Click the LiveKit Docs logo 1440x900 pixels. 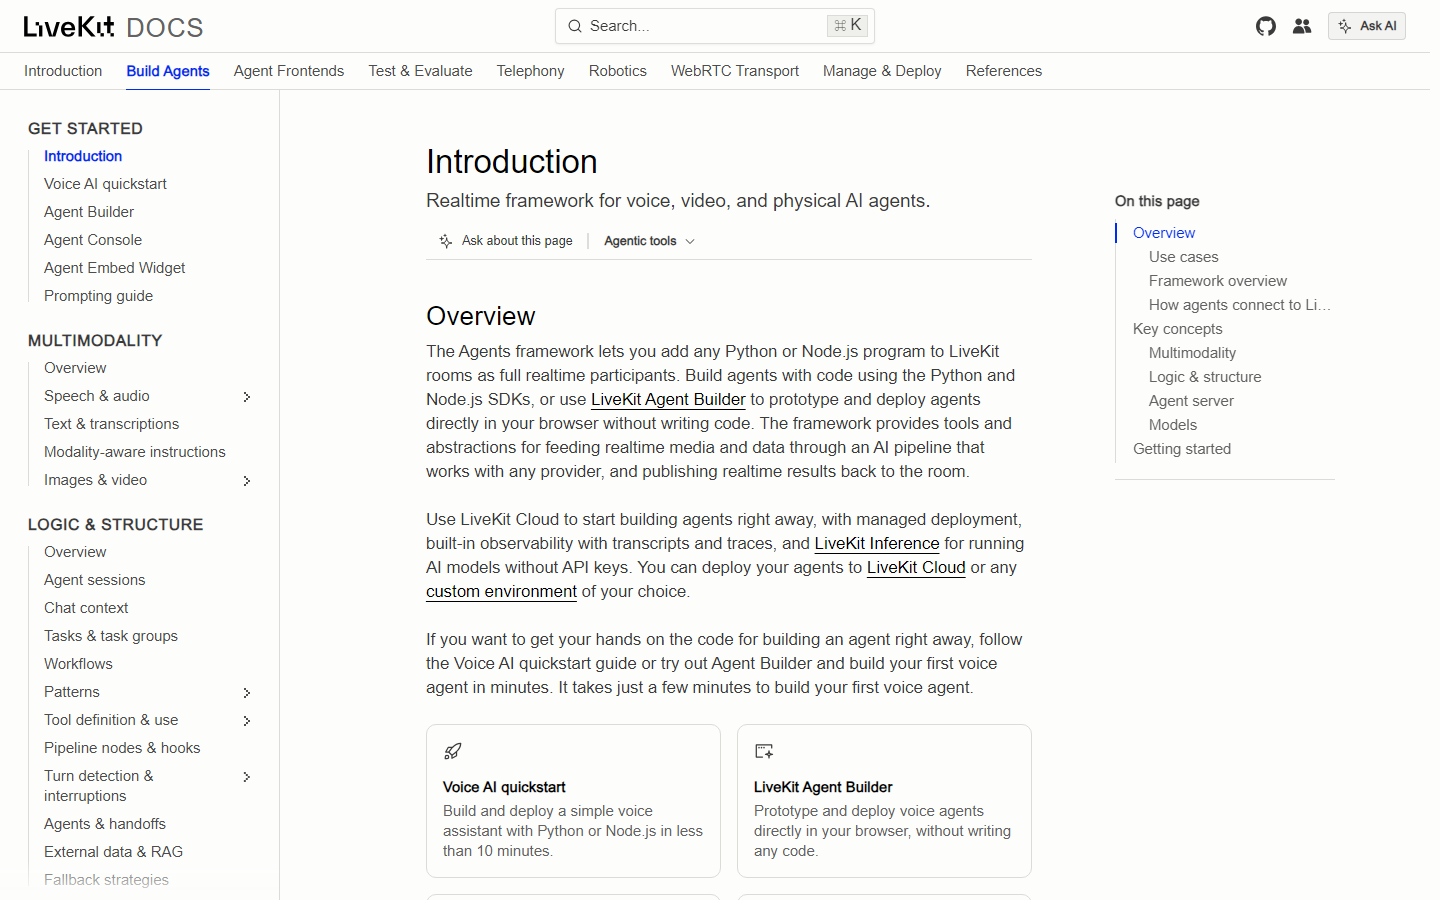click(113, 27)
